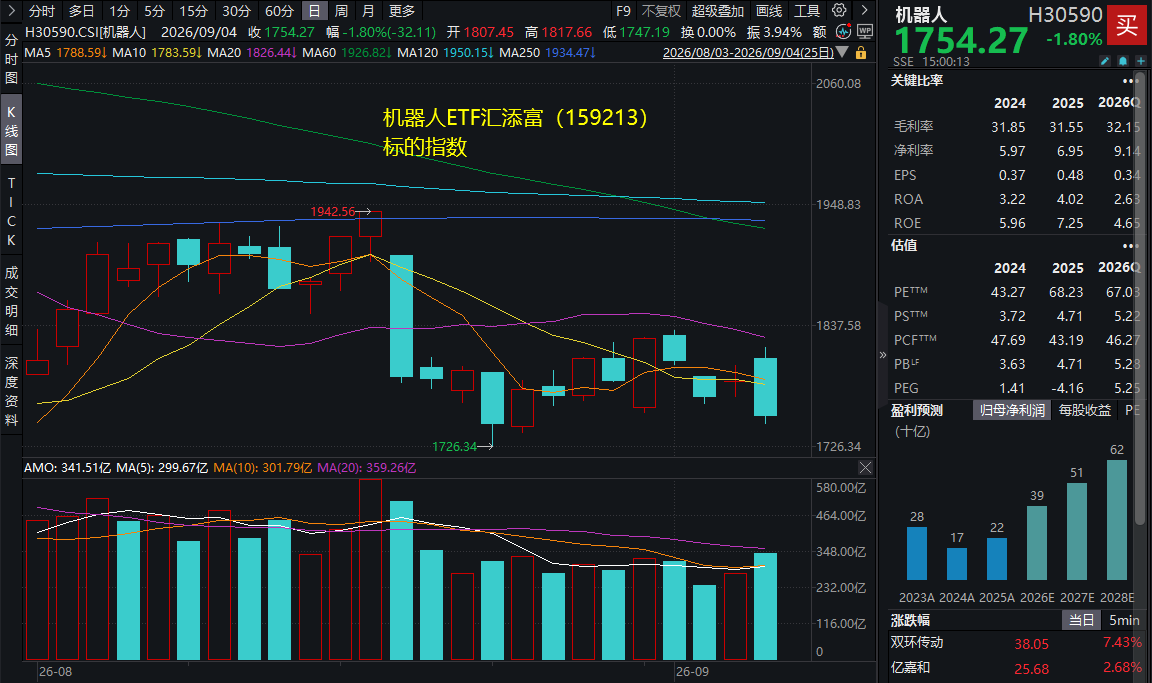Open more options for 关键比率 section
Viewport: 1152px width, 683px height.
[x=1129, y=81]
